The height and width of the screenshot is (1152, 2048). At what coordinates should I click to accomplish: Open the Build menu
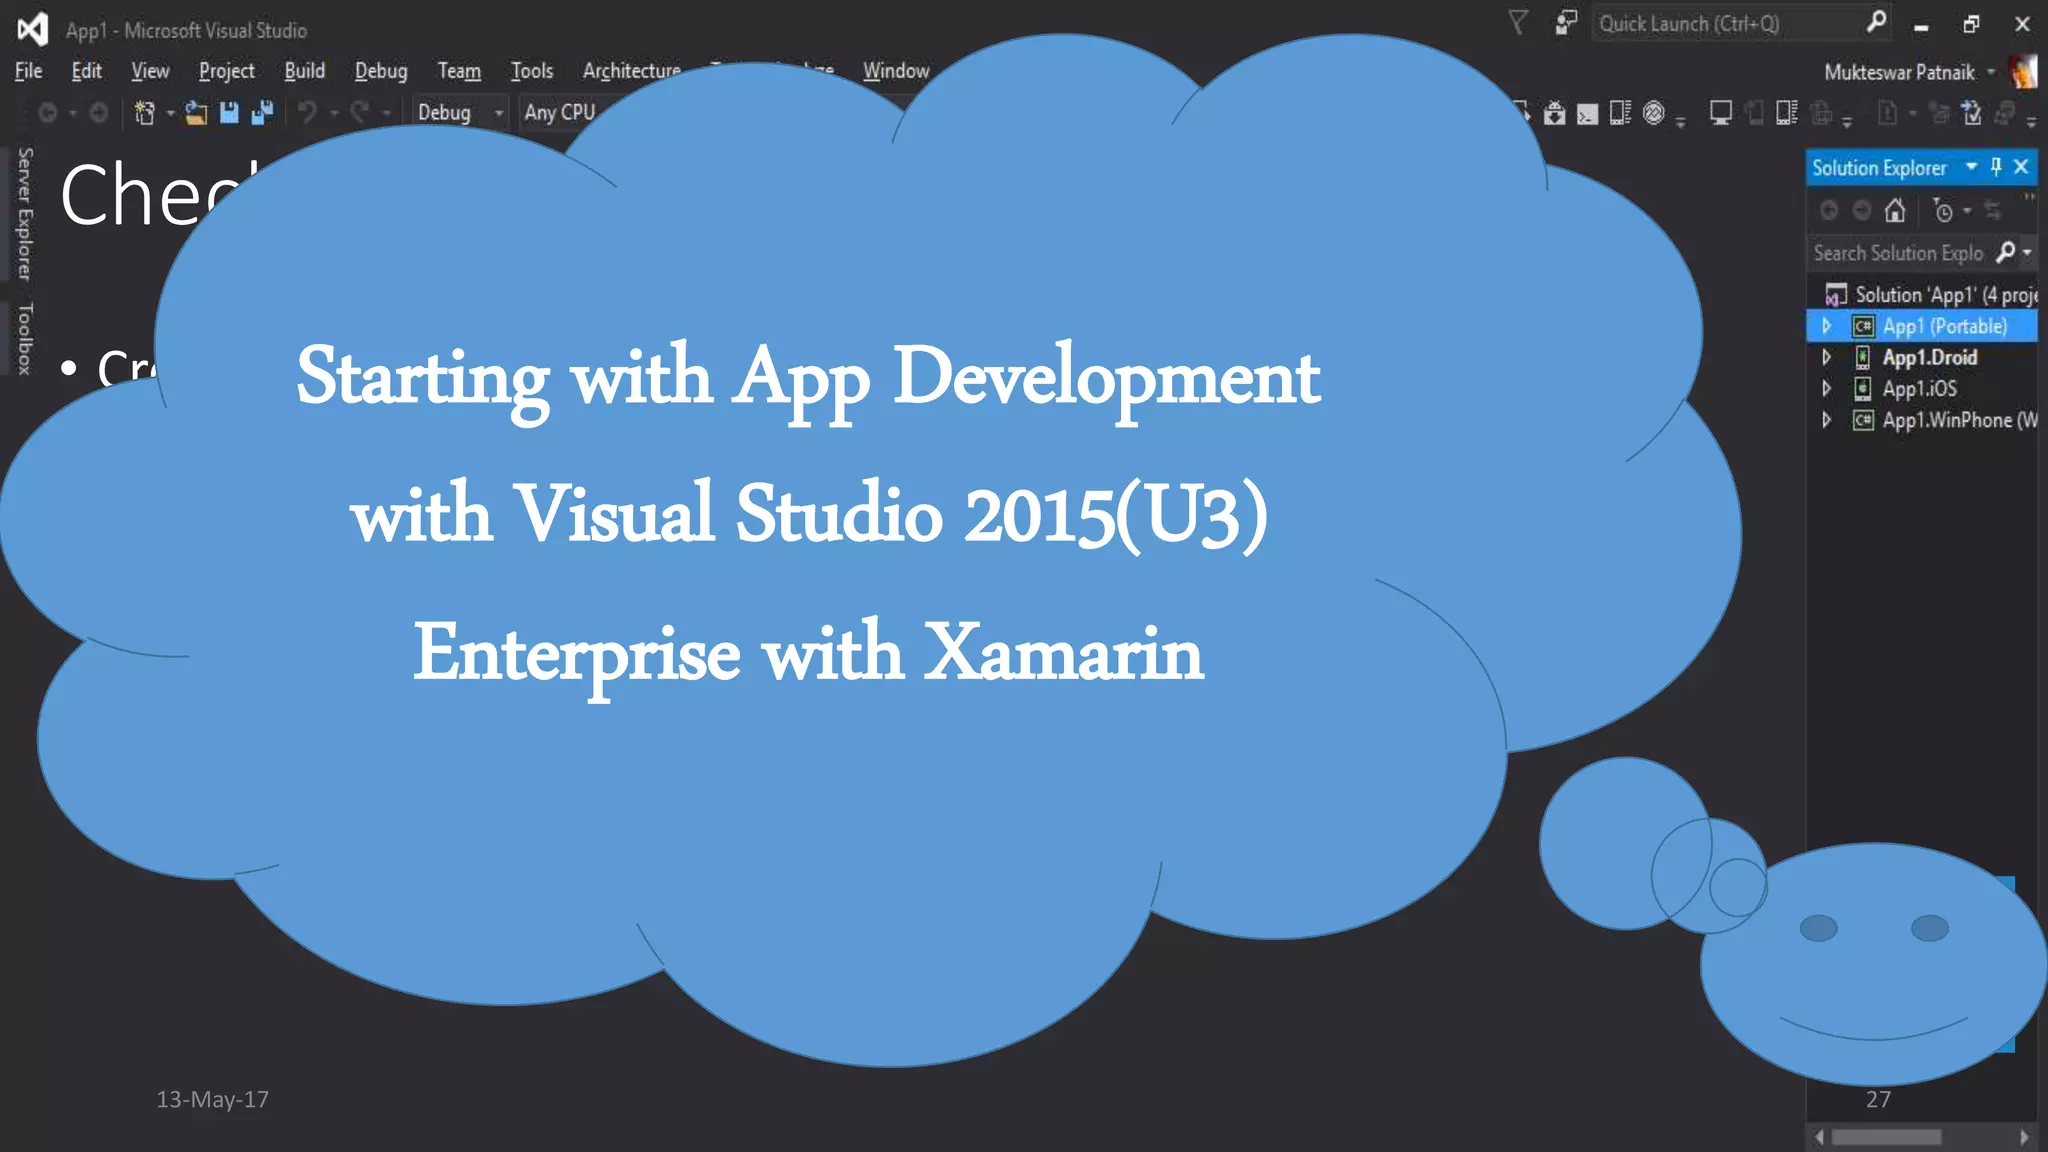(x=304, y=71)
